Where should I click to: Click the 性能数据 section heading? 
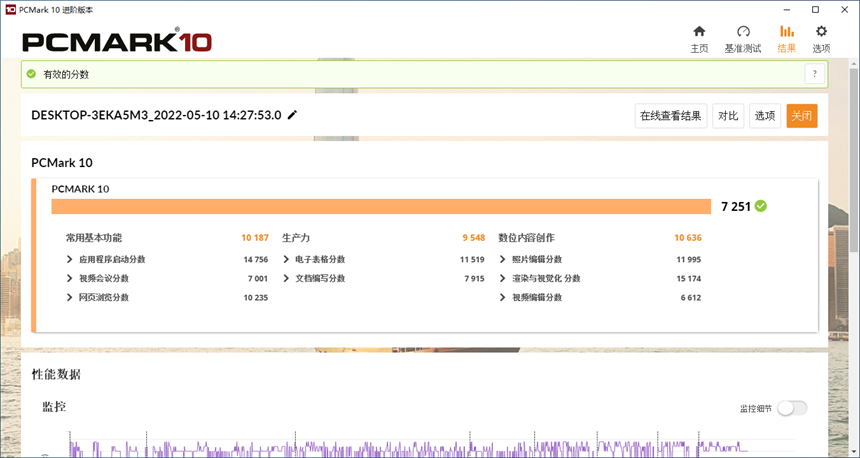point(56,375)
